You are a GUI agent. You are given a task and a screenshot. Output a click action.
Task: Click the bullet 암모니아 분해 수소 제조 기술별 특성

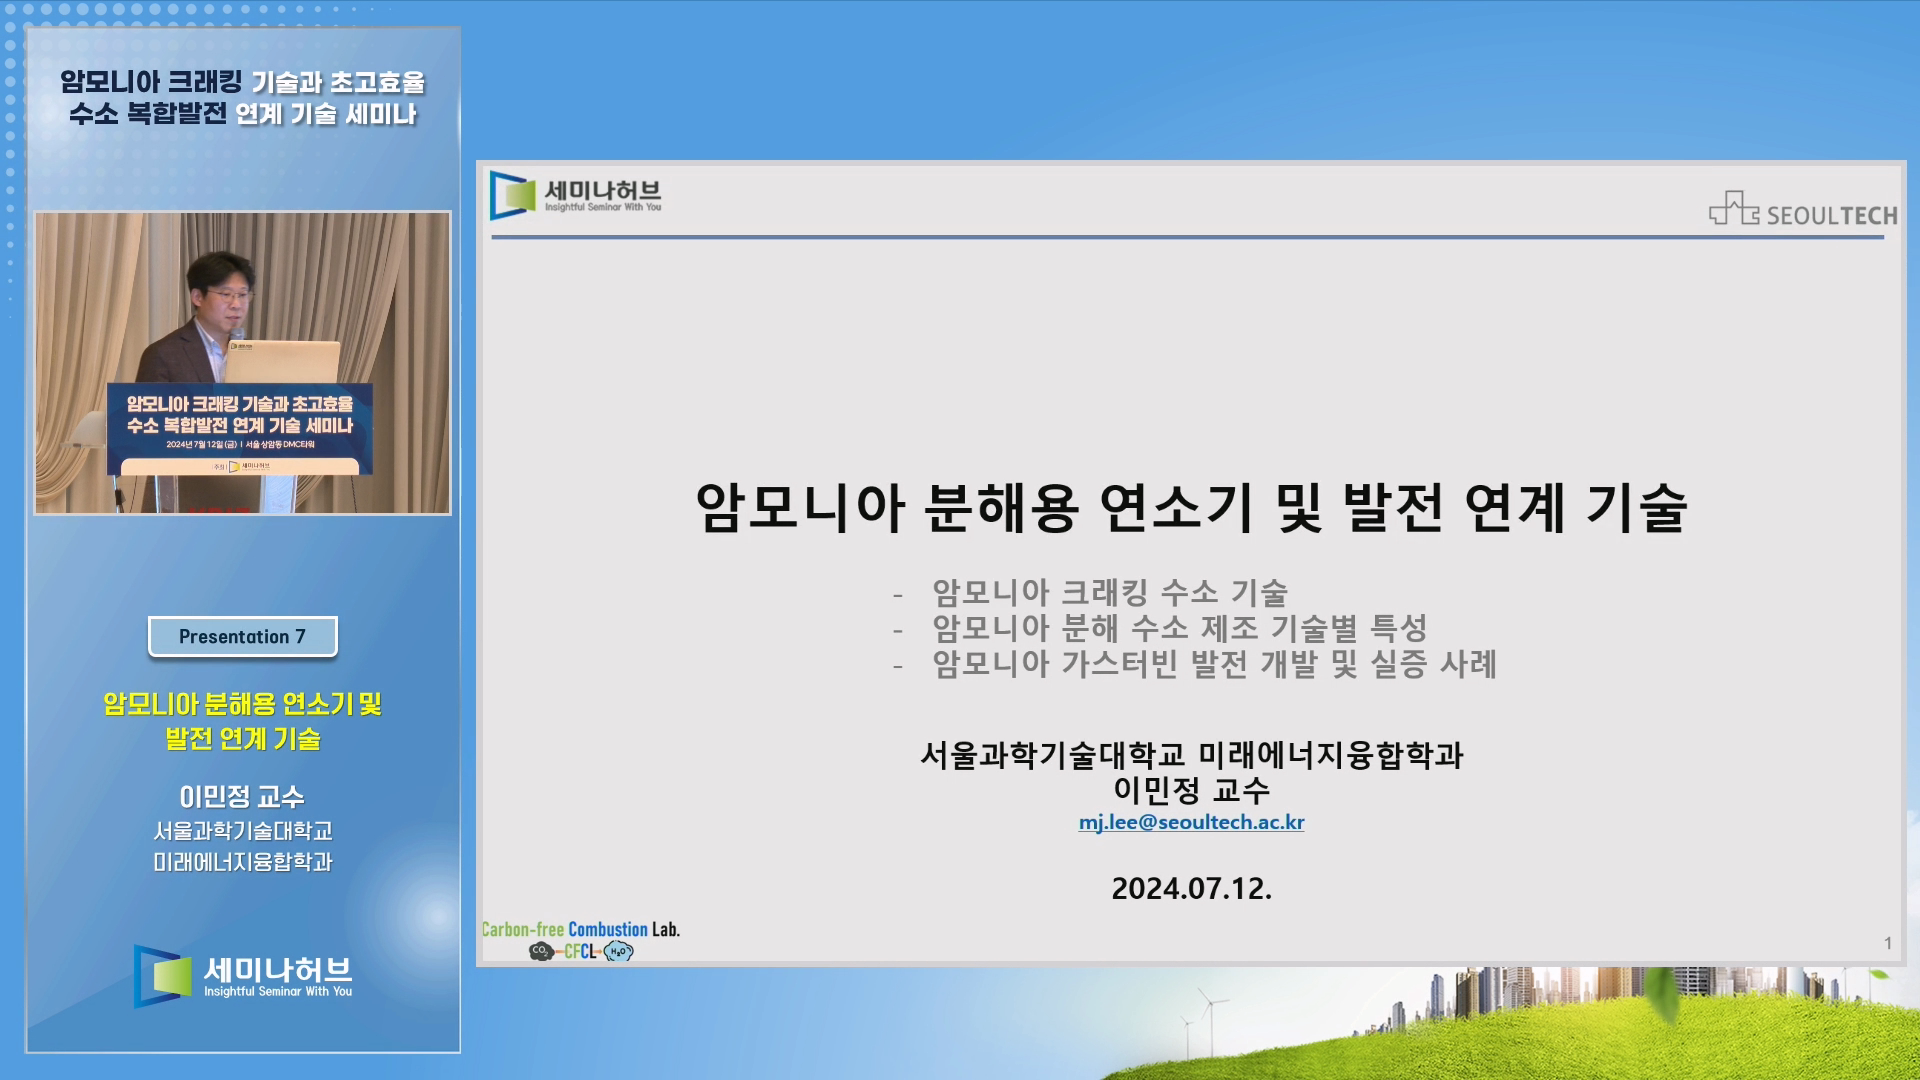click(1180, 628)
